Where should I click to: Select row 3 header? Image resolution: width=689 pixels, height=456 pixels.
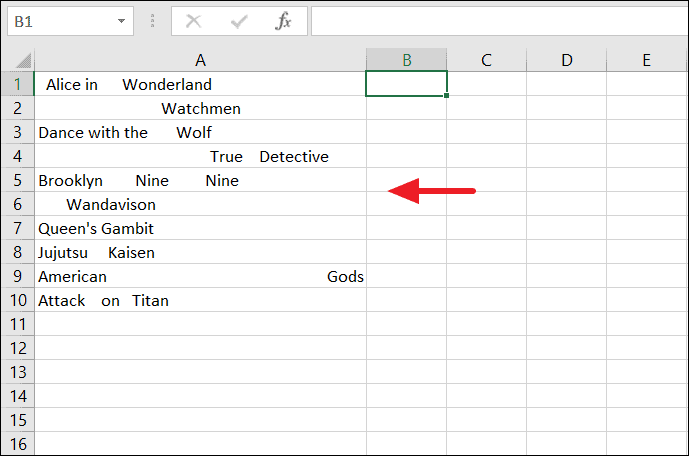pyautogui.click(x=18, y=132)
